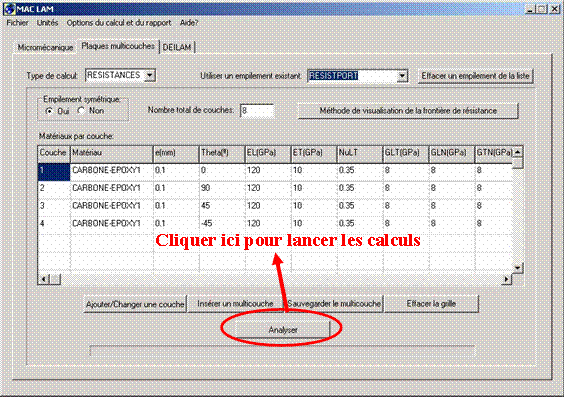Click the GLN(GPa) column header

[x=451, y=153]
